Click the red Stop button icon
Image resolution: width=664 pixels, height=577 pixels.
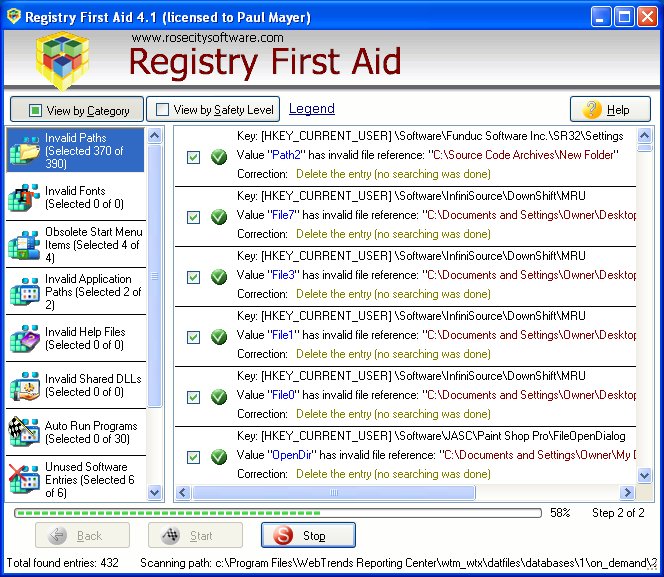[x=283, y=536]
